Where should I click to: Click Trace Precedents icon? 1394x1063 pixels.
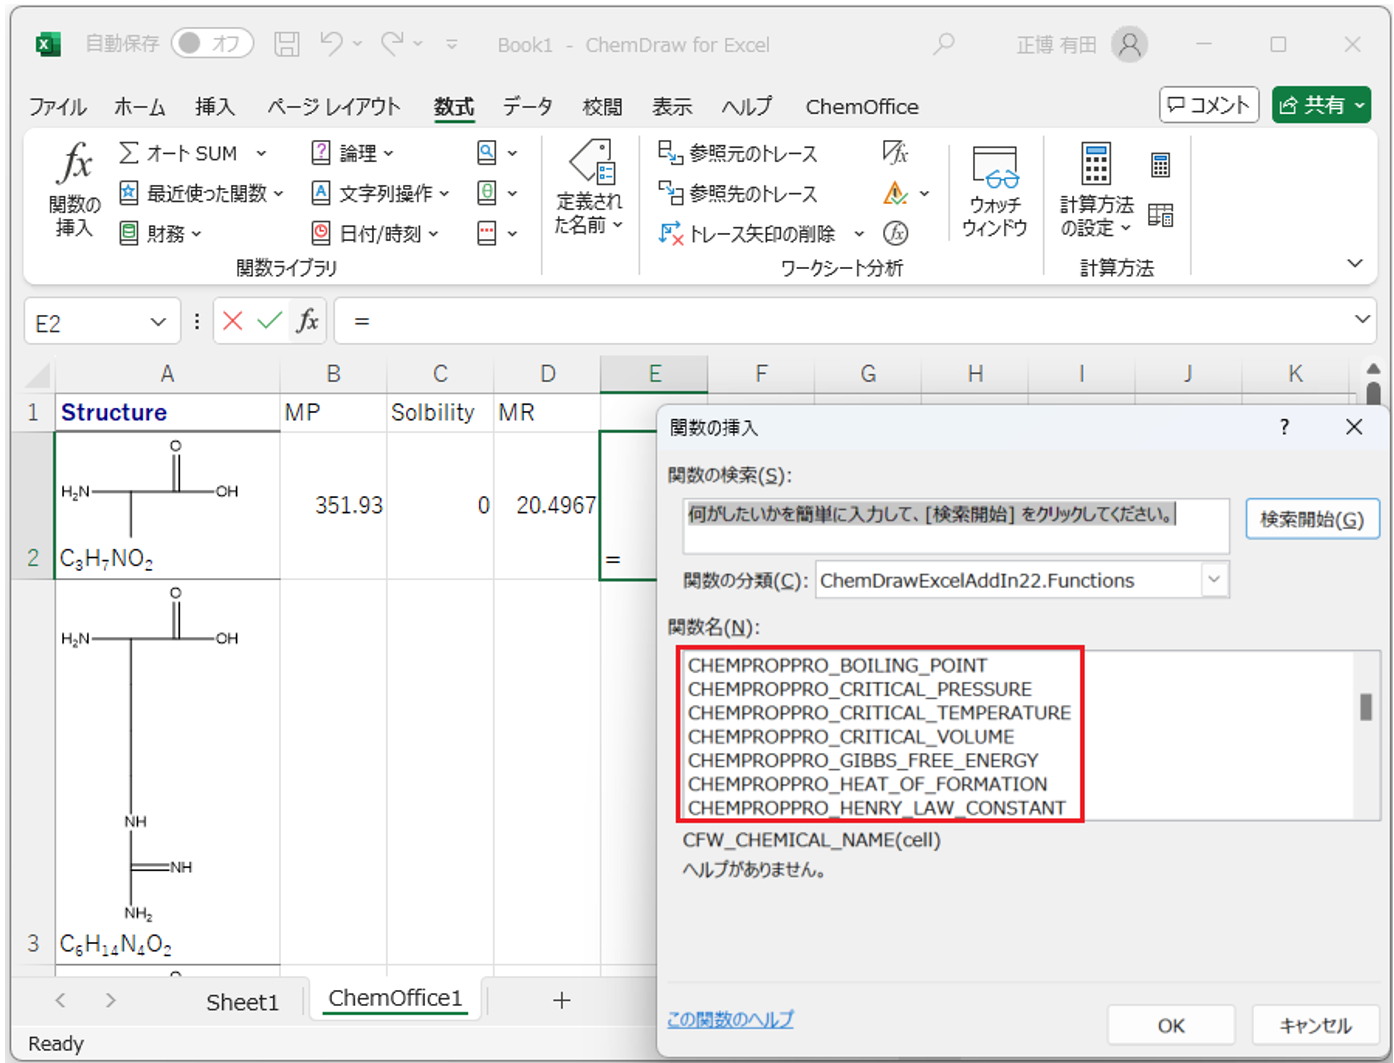670,152
